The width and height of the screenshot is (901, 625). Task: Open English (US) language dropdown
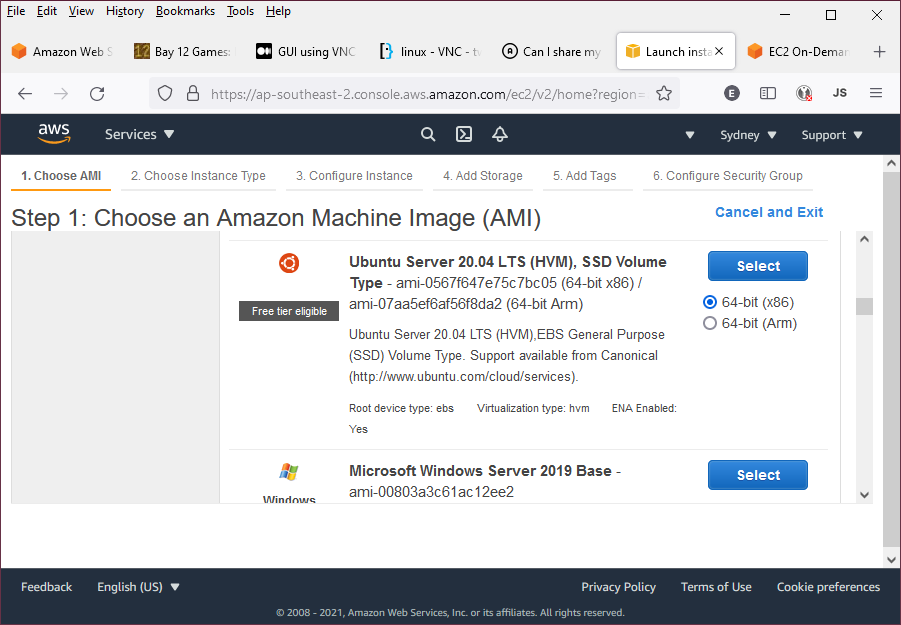[x=138, y=587]
